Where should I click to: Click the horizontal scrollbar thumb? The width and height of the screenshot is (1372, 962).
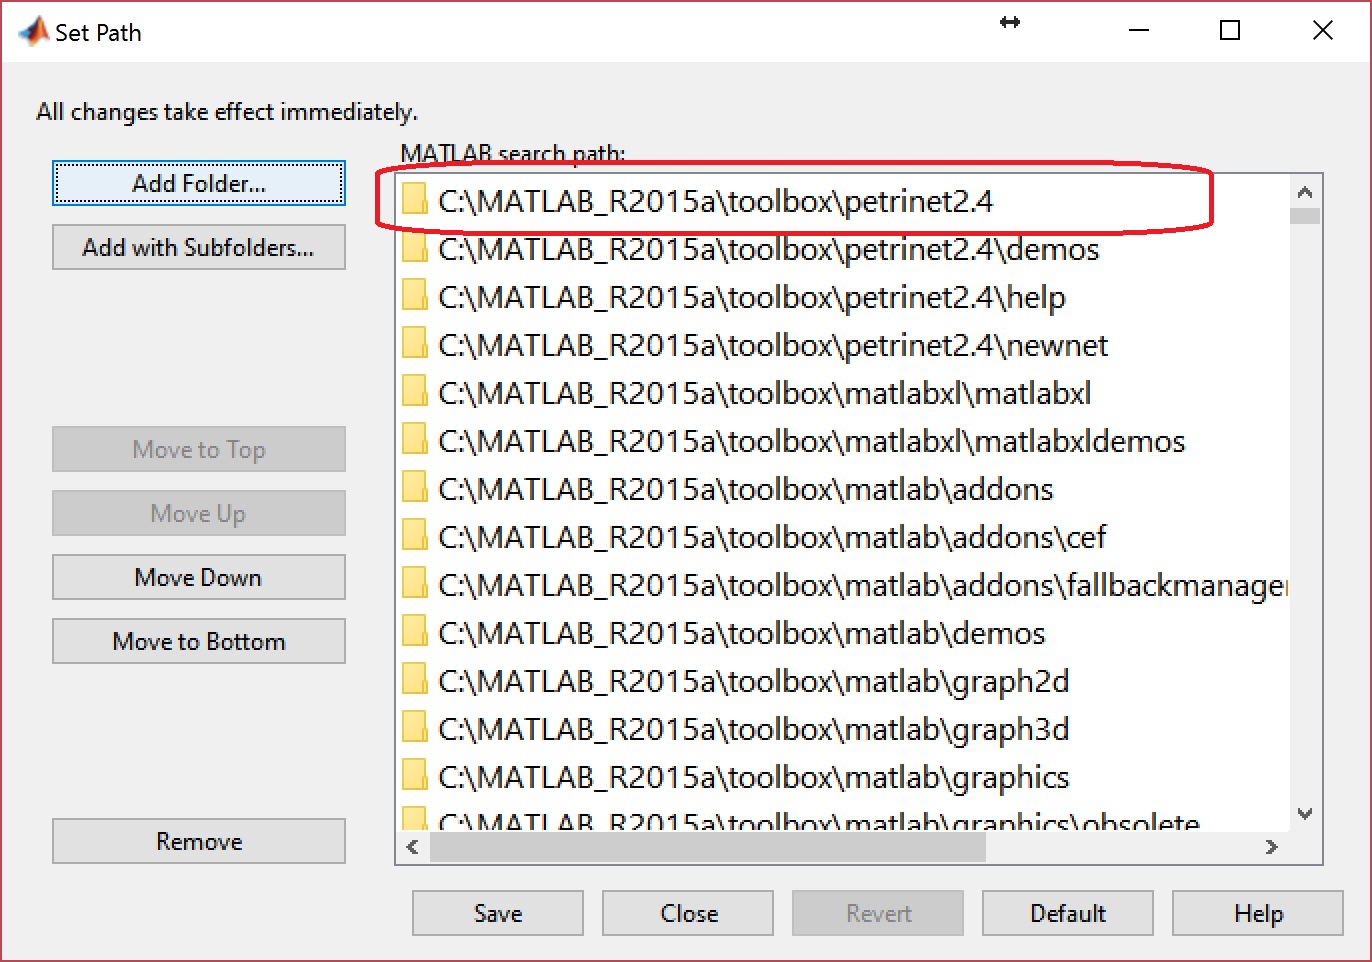(x=708, y=847)
